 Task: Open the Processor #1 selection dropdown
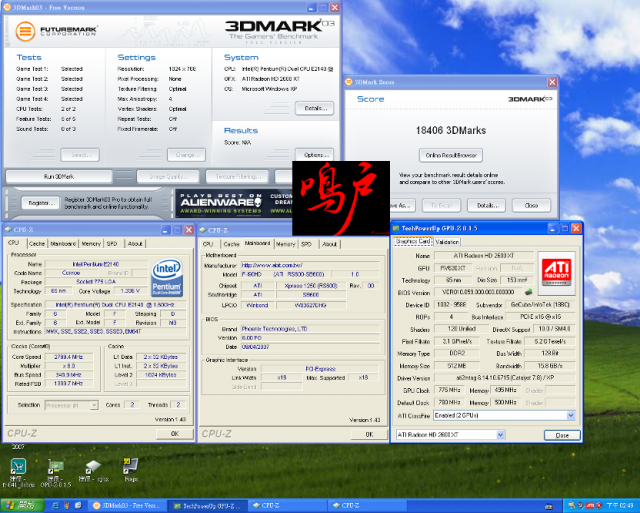coord(94,405)
